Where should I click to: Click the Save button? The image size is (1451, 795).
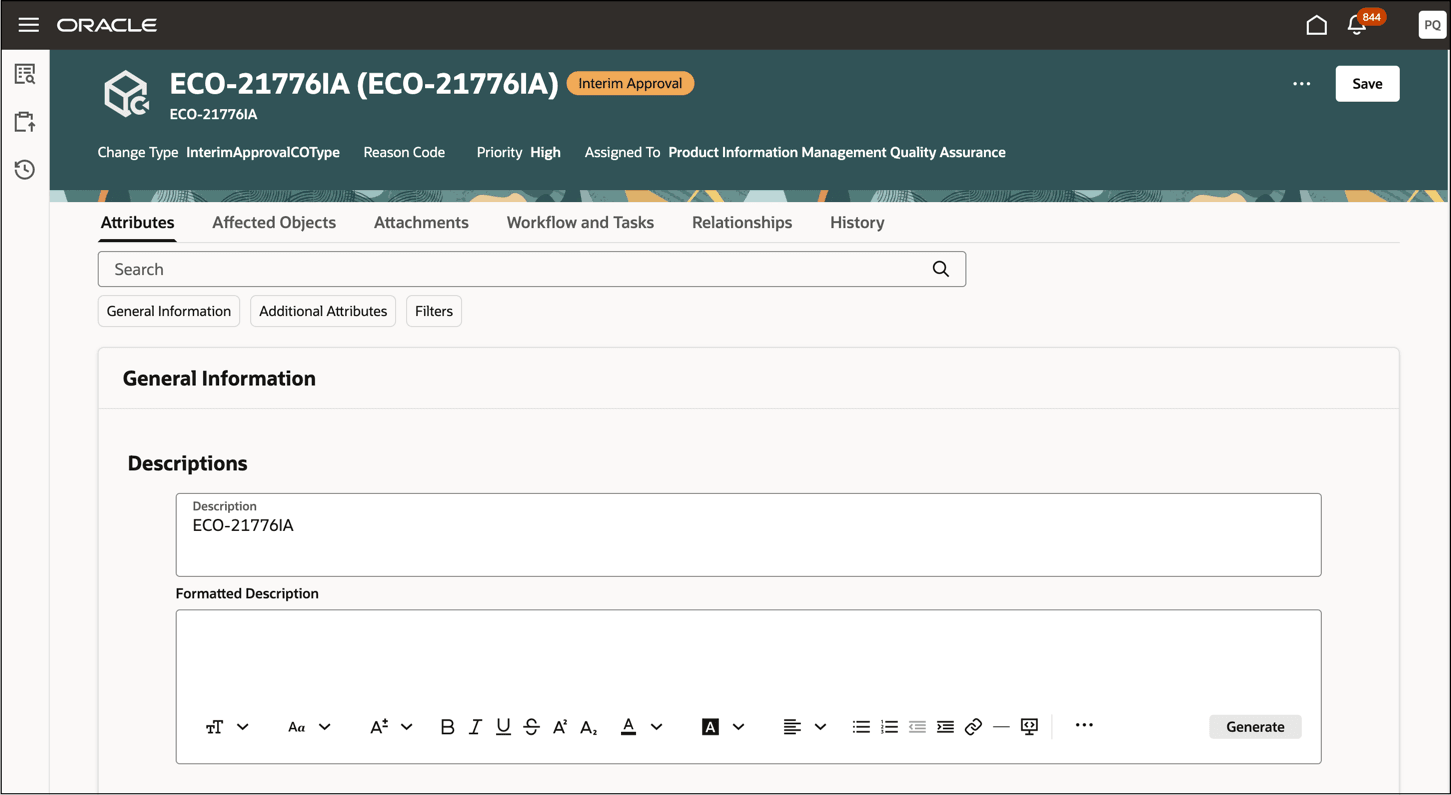pyautogui.click(x=1367, y=83)
